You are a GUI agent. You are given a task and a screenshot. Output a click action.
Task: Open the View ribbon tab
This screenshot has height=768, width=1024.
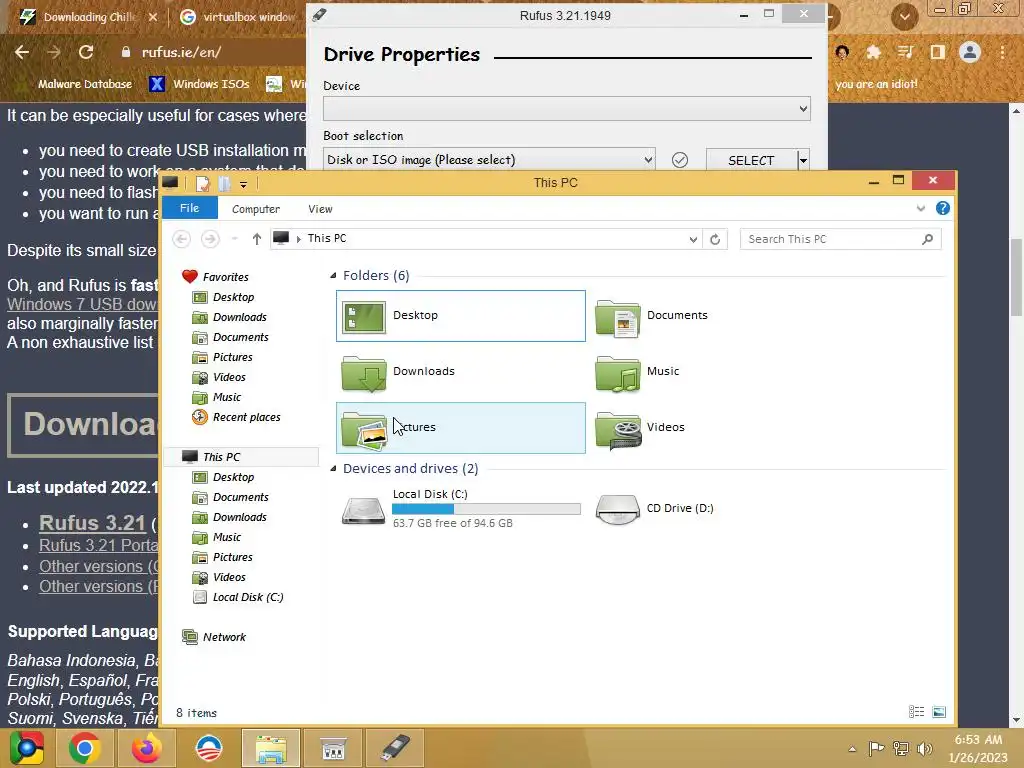(x=320, y=209)
